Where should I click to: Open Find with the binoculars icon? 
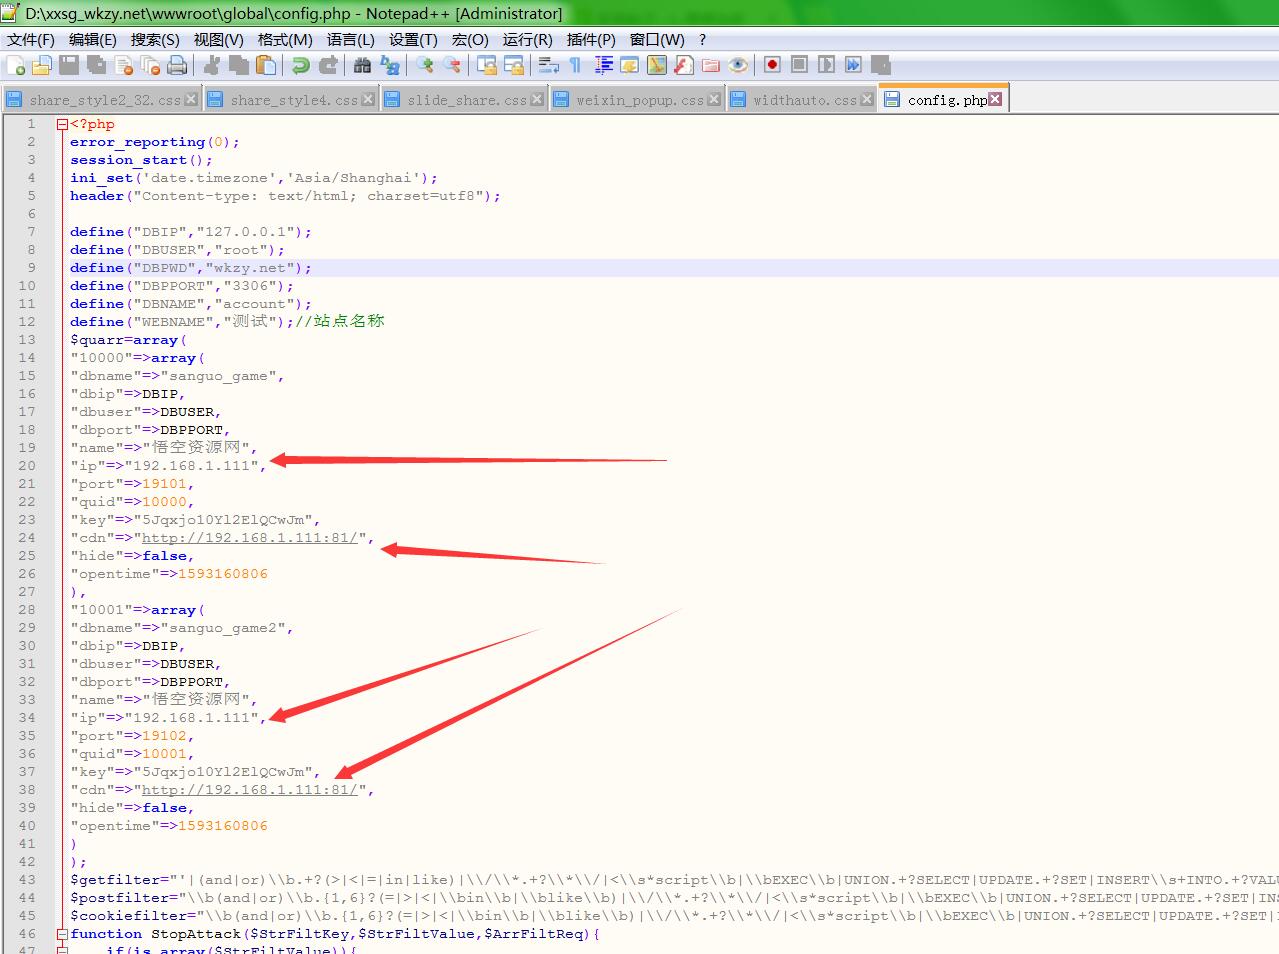[362, 66]
